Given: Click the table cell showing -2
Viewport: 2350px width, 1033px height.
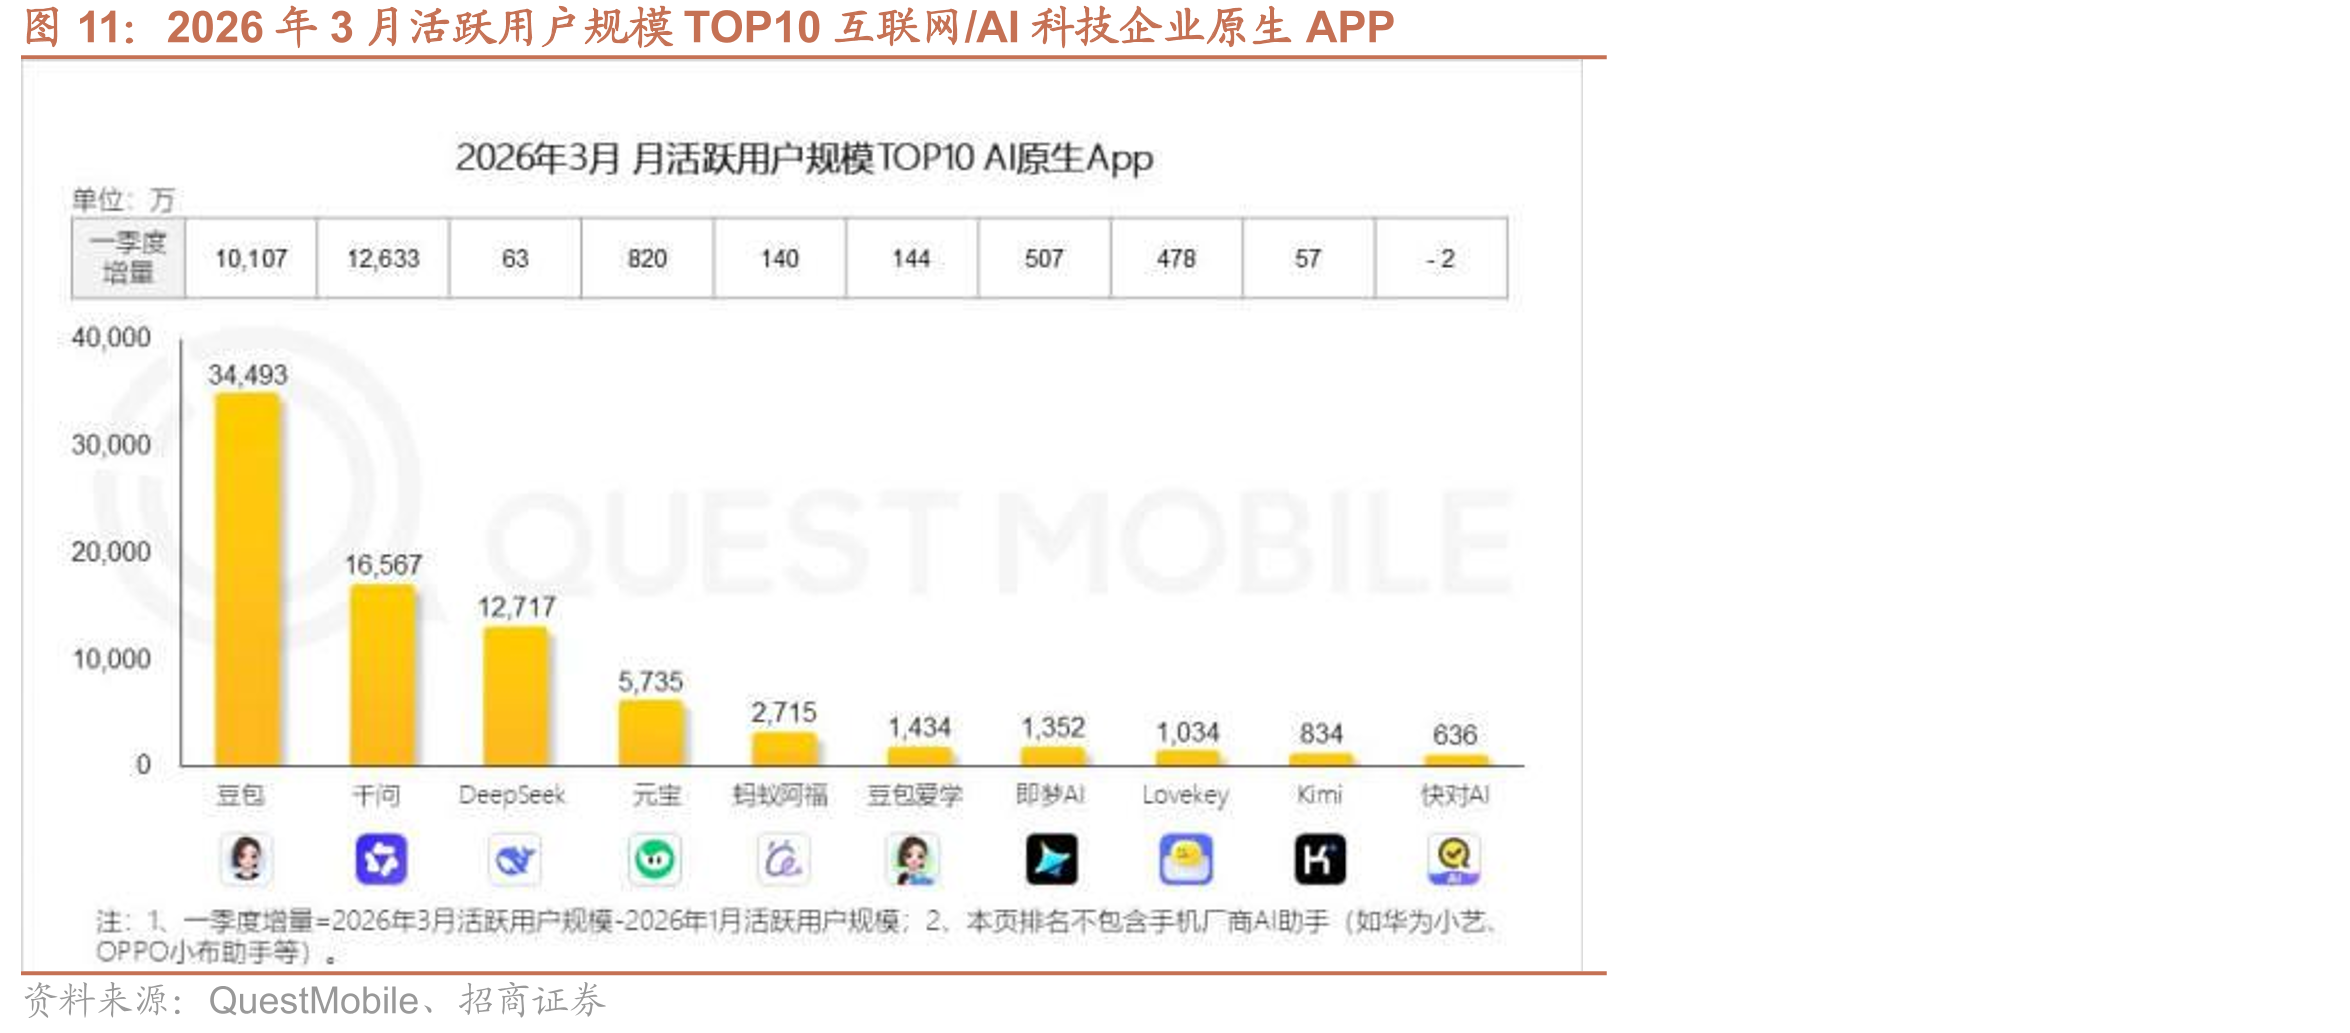Looking at the screenshot, I should (1441, 259).
